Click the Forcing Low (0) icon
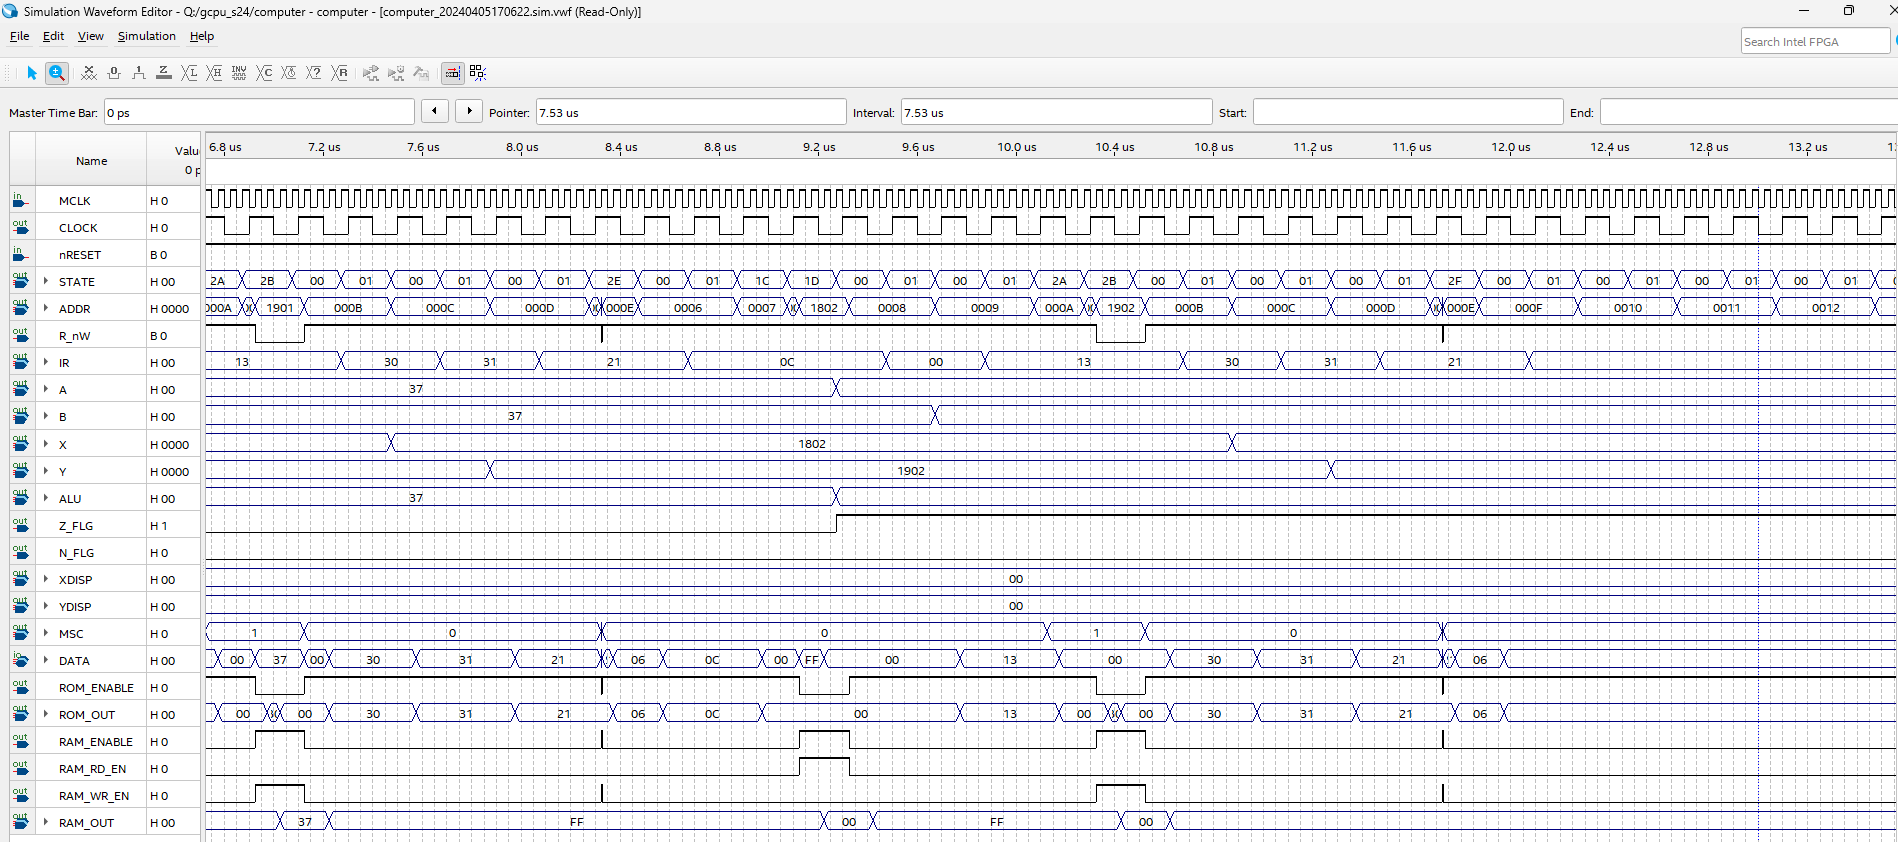 pos(114,73)
